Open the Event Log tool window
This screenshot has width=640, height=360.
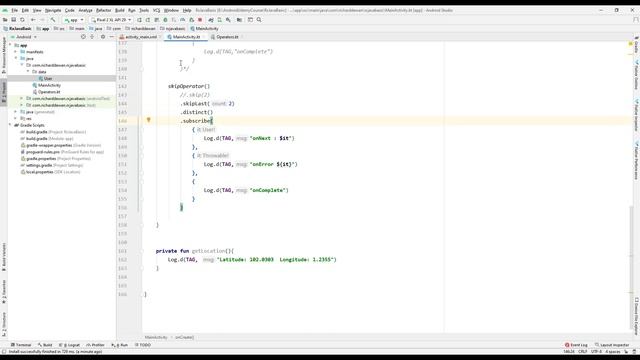coord(576,345)
